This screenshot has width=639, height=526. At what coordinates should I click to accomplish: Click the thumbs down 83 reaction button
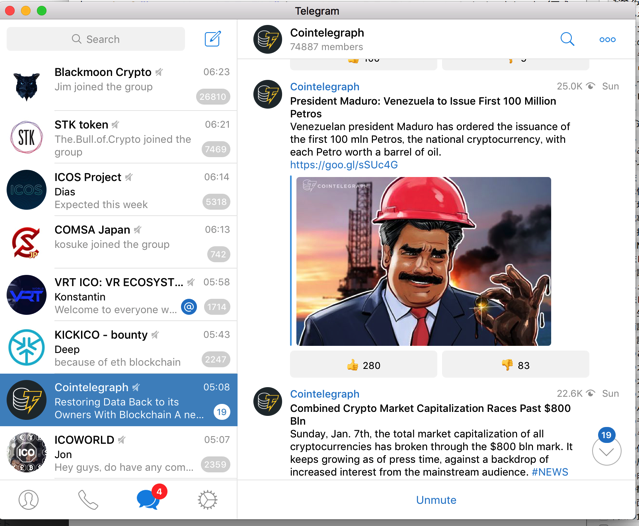pos(516,365)
